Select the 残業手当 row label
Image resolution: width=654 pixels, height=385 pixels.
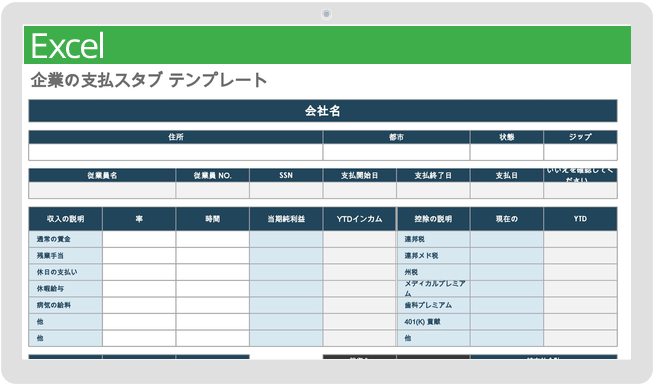coord(50,256)
